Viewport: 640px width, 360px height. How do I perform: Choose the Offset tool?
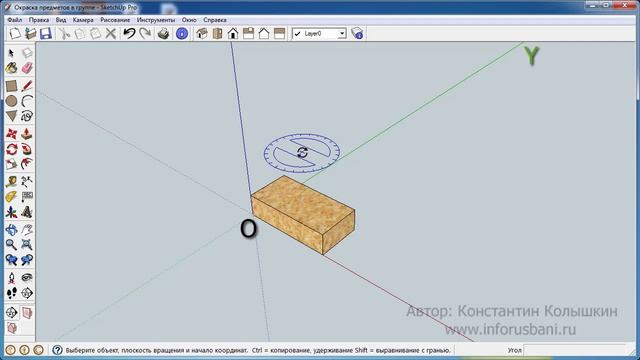click(27, 164)
